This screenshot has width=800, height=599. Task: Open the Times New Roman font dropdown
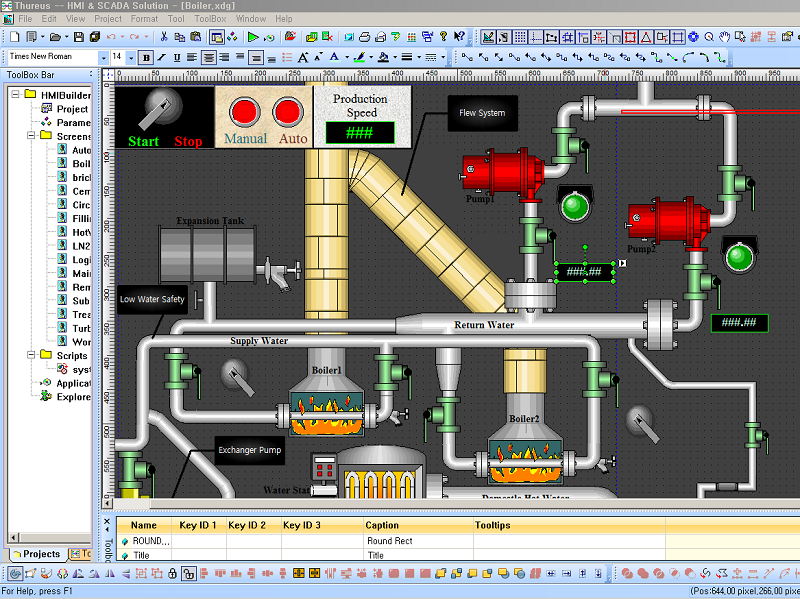(x=102, y=58)
